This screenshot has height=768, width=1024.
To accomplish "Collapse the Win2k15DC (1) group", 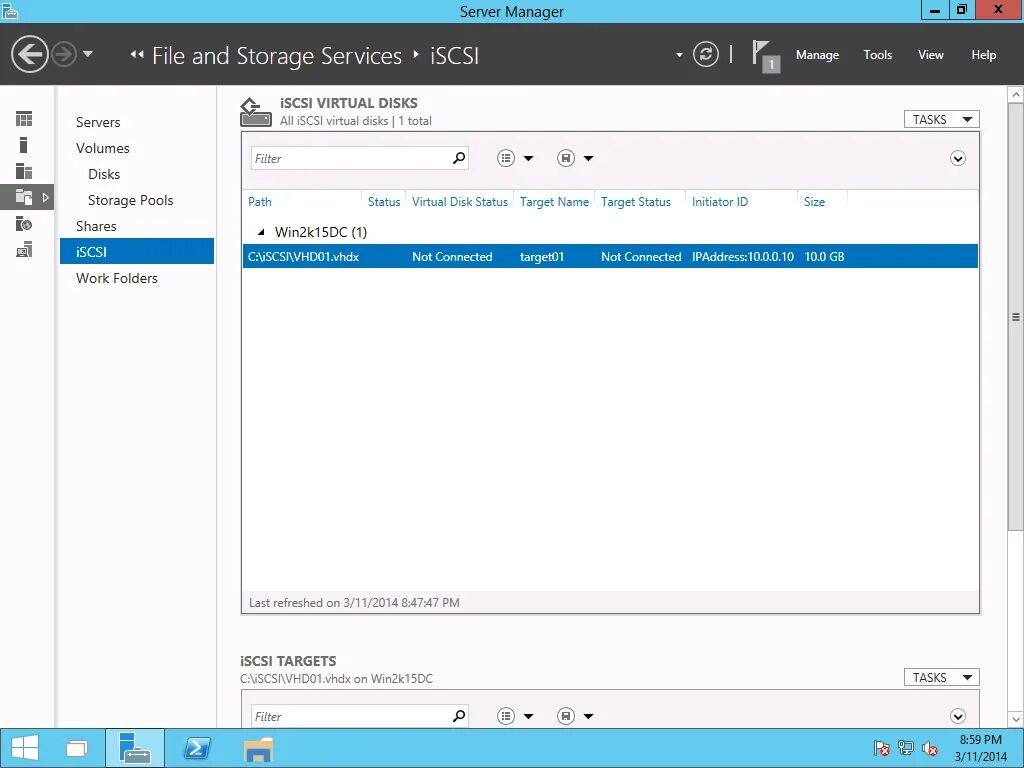I will coord(261,232).
